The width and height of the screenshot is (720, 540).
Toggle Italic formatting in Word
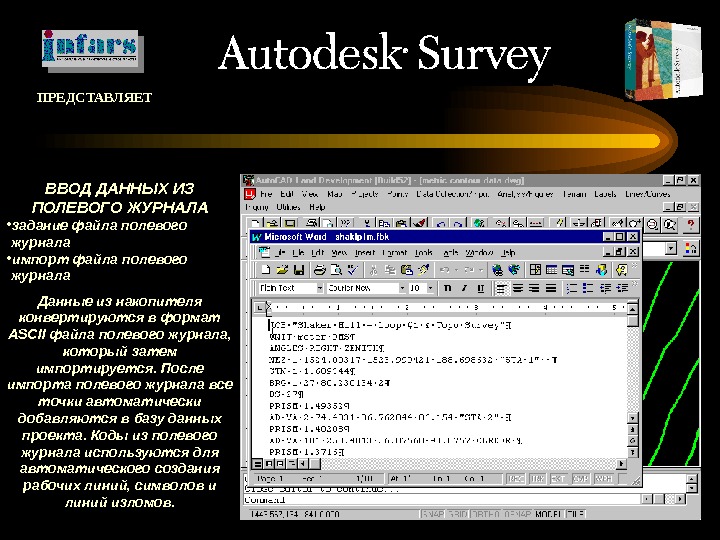click(x=464, y=288)
